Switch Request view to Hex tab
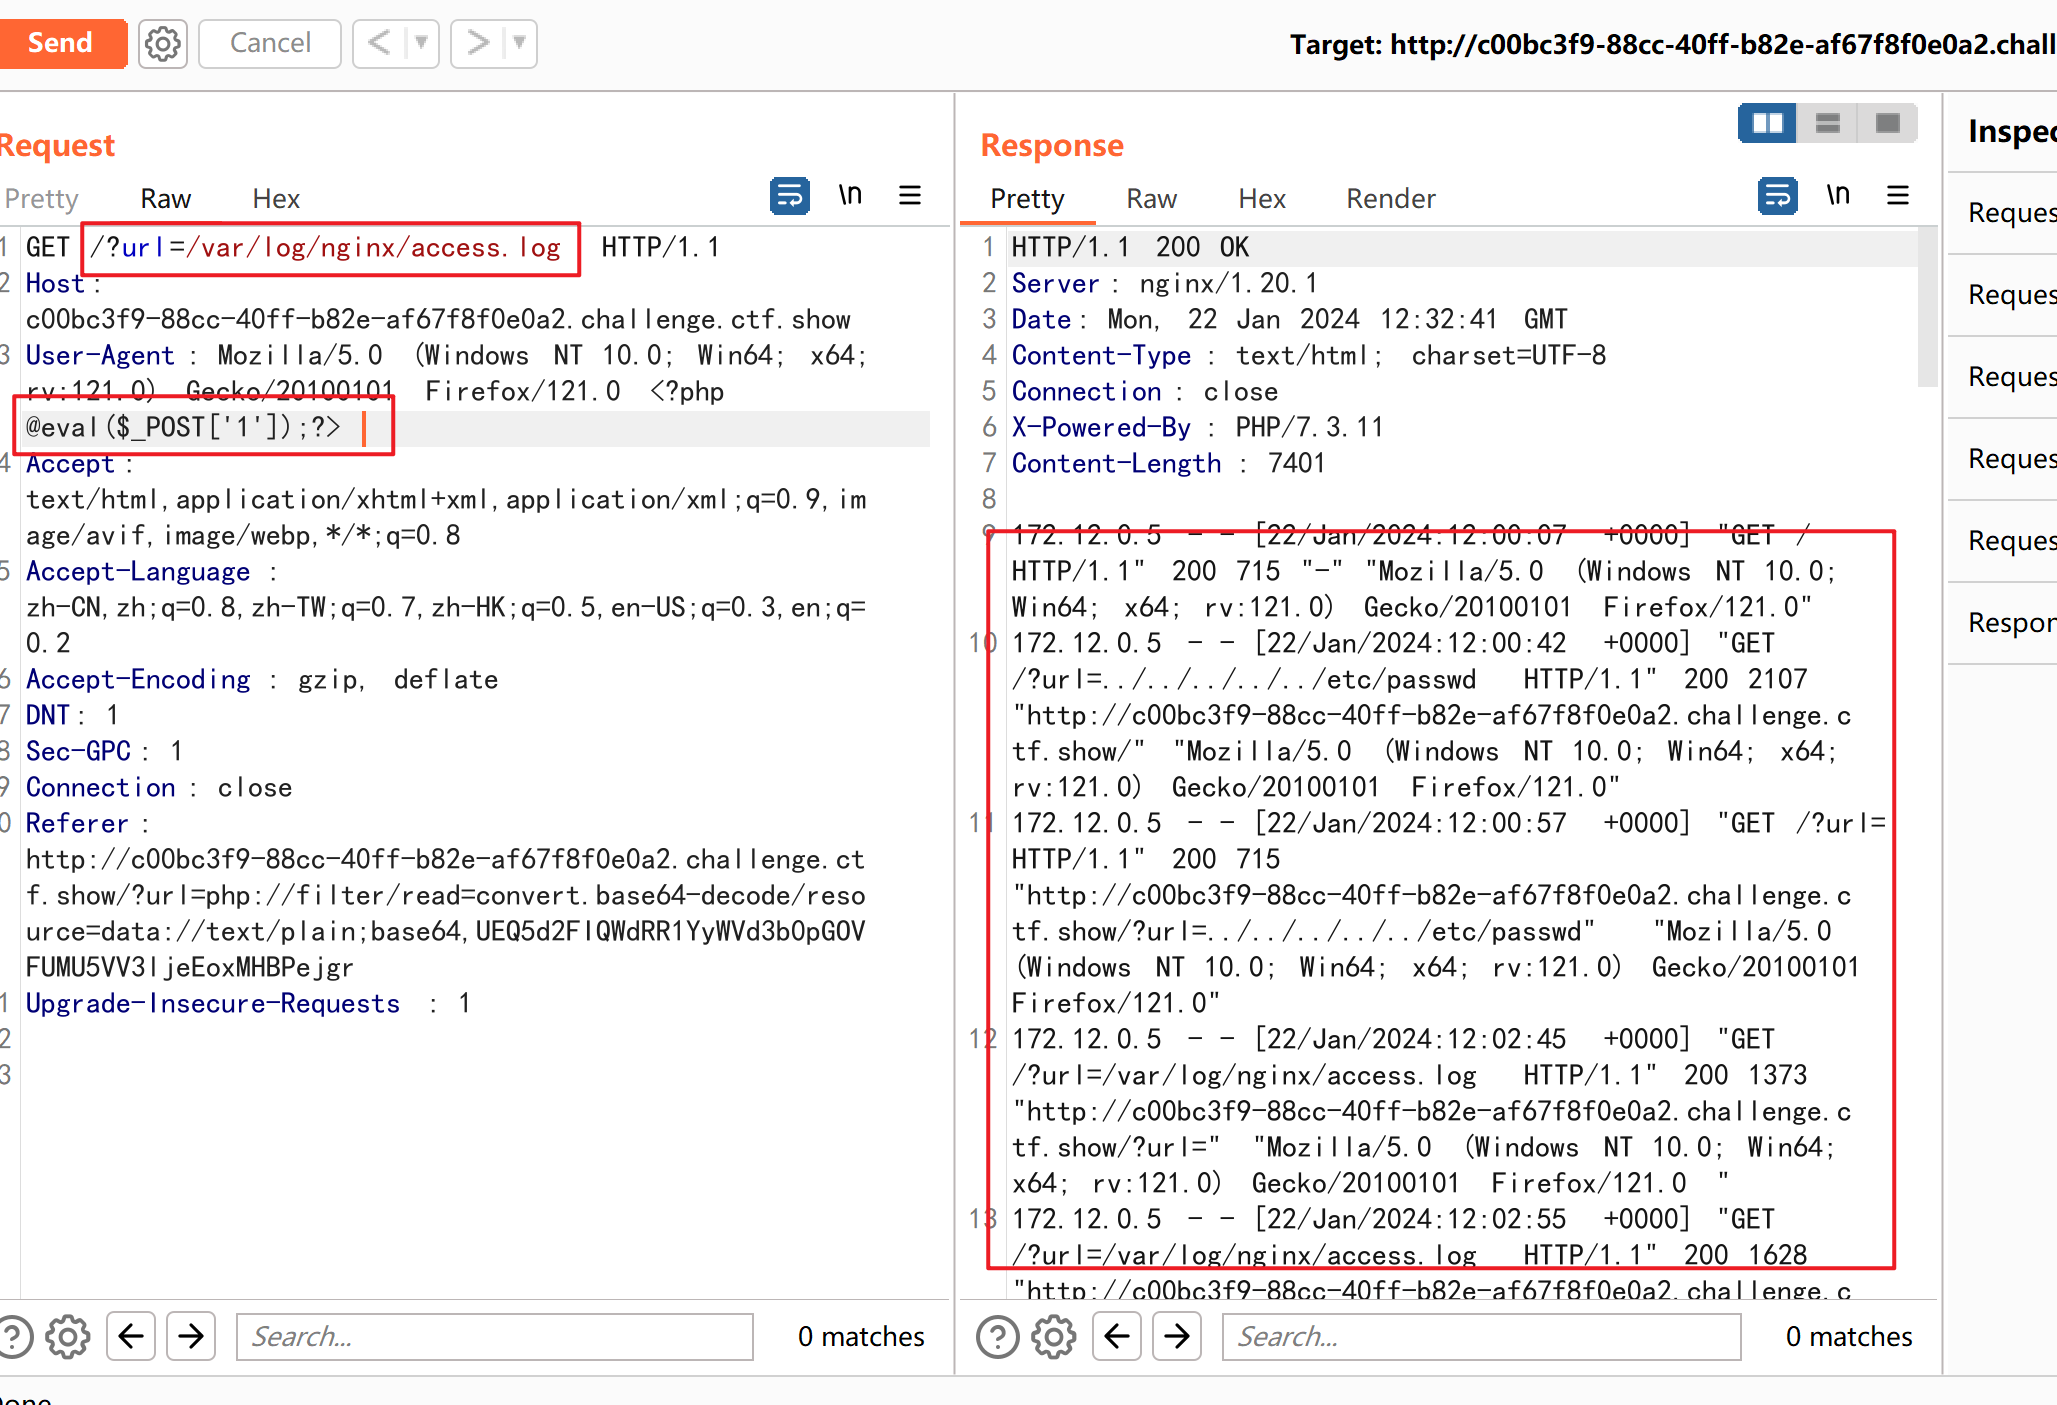 [x=276, y=199]
